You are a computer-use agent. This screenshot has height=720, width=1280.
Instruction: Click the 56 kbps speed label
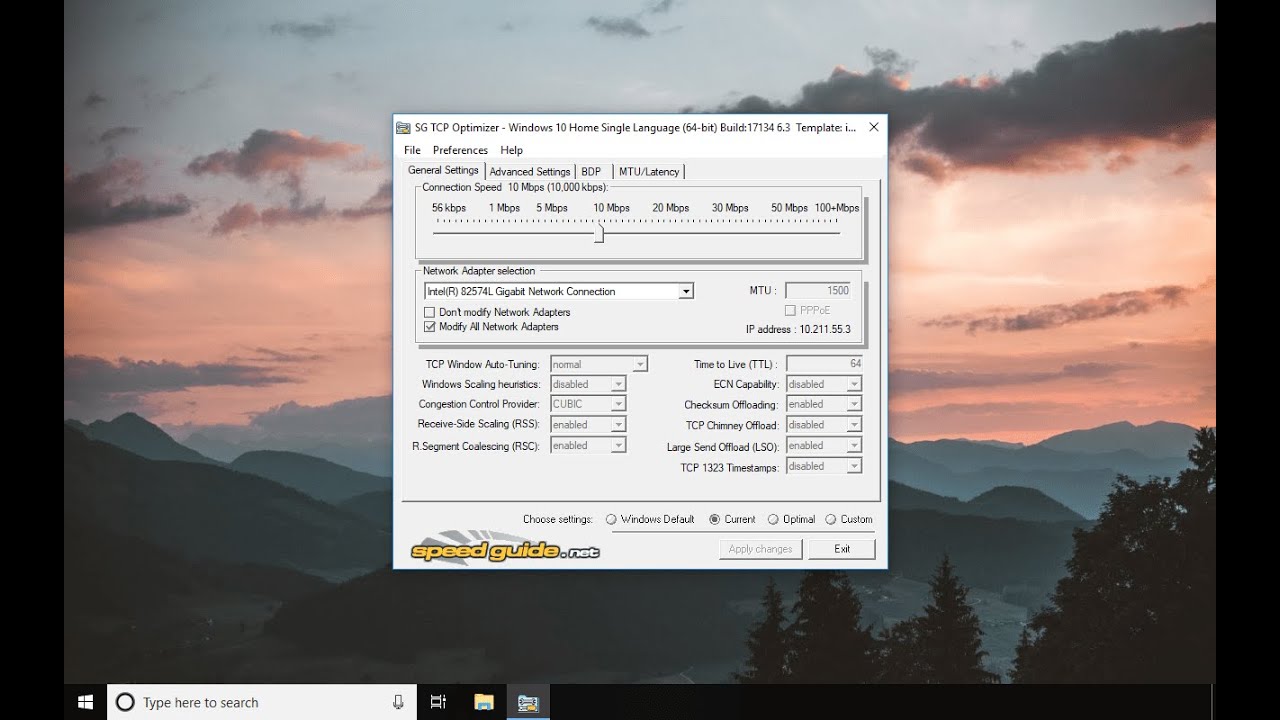pos(449,208)
